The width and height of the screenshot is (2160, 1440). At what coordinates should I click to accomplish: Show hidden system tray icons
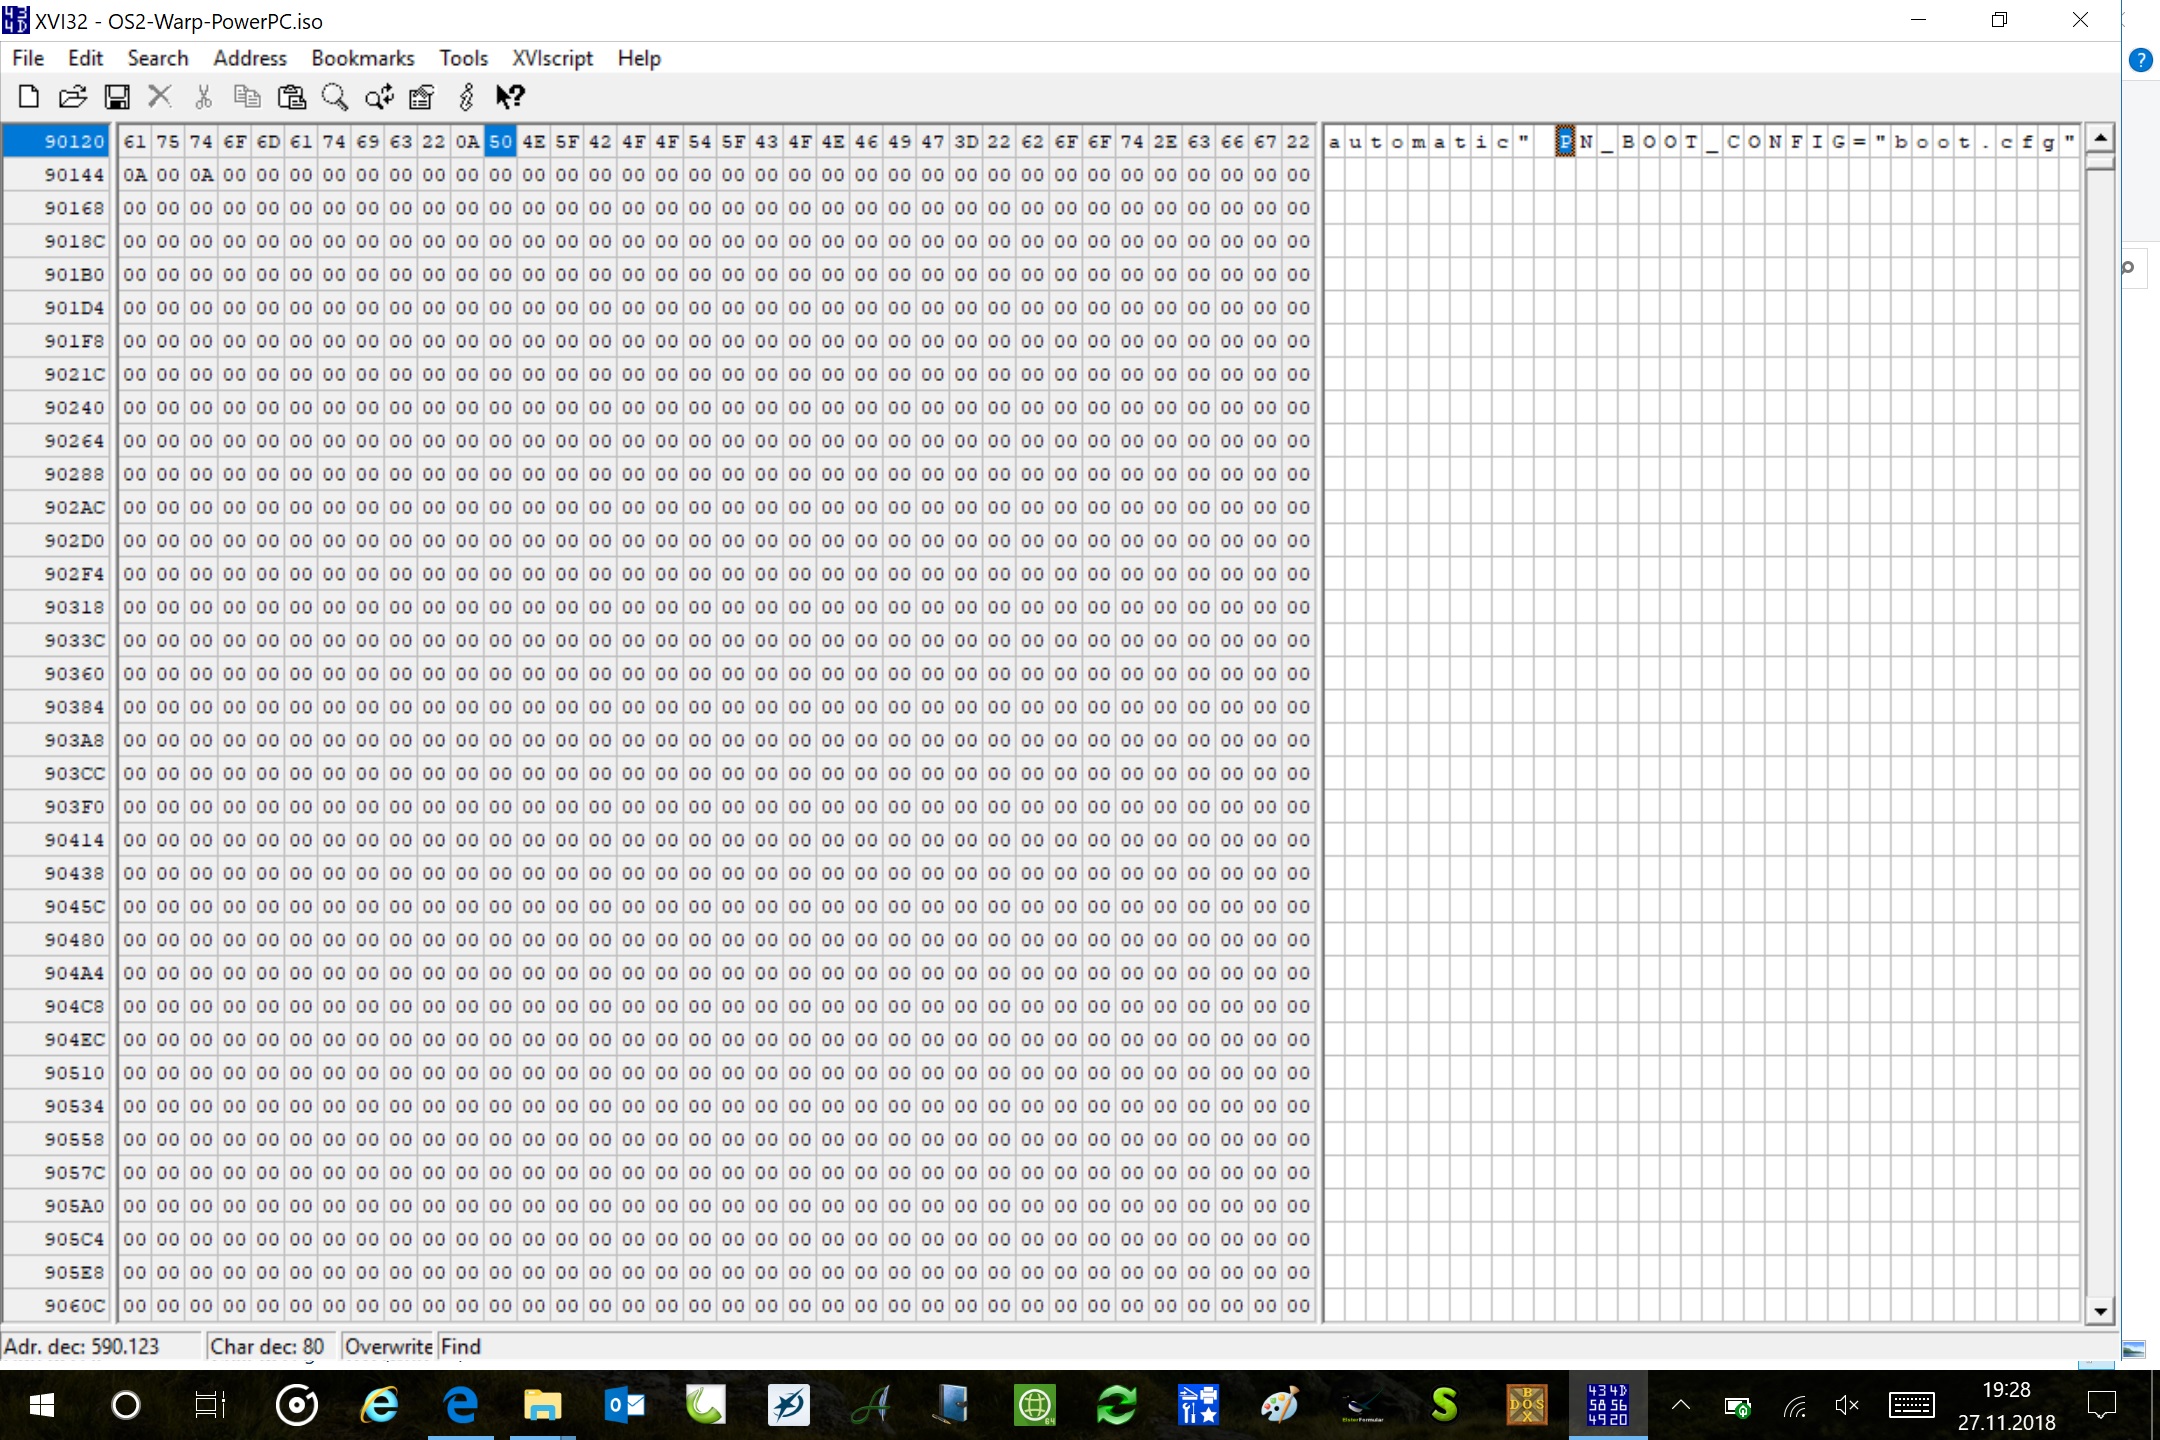pyautogui.click(x=1681, y=1405)
